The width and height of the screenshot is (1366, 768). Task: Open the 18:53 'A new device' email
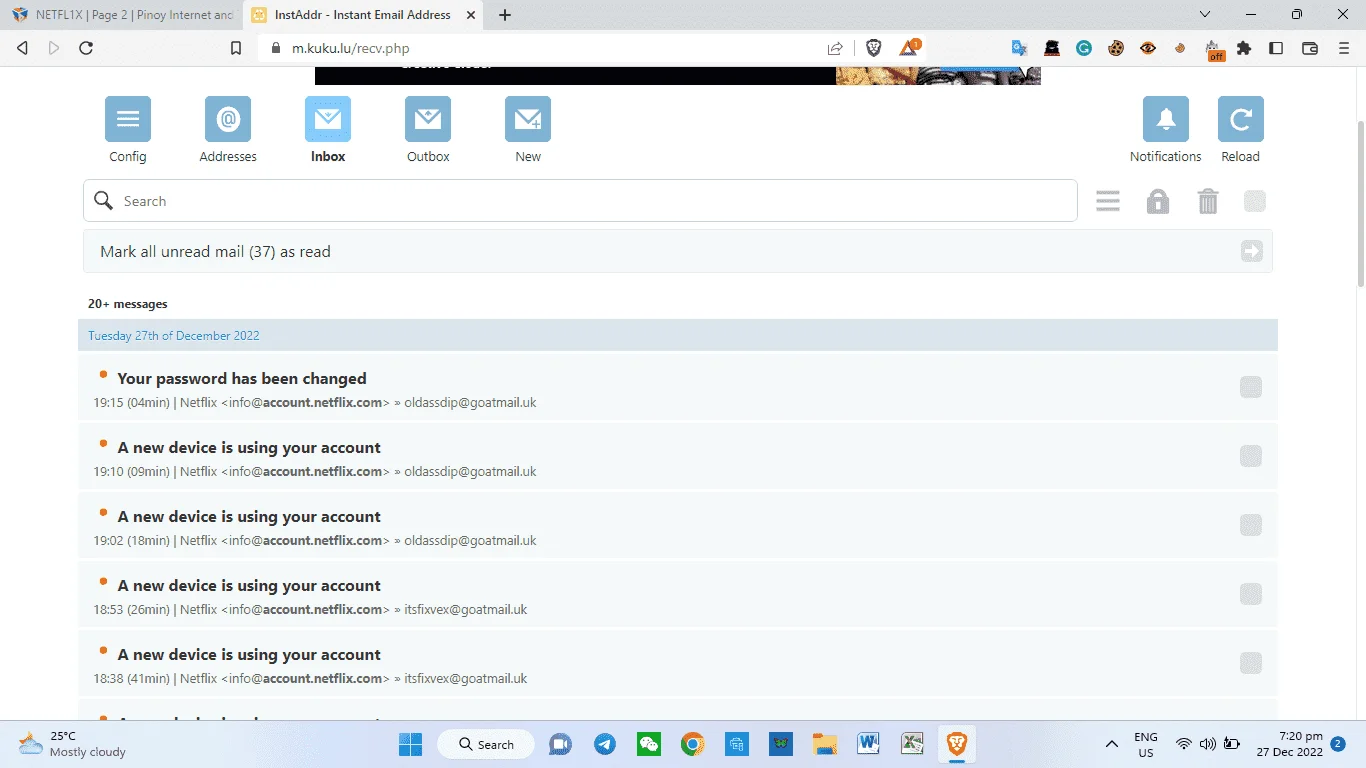pyautogui.click(x=249, y=586)
